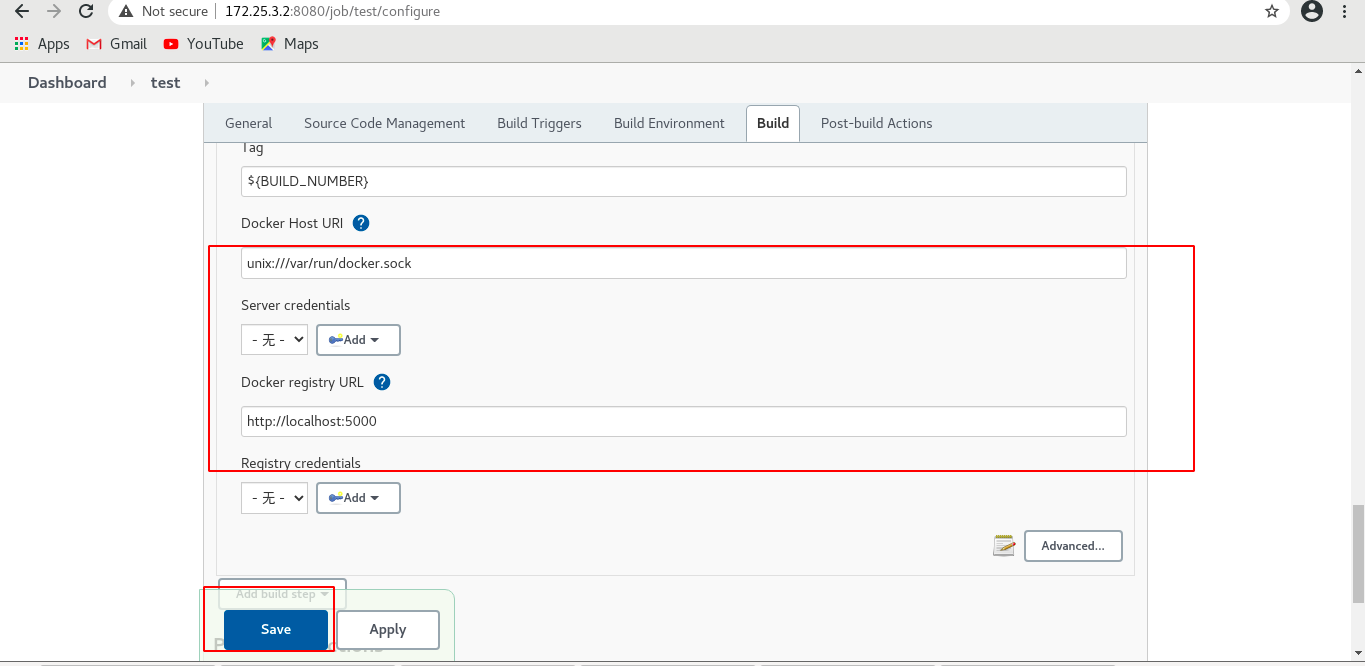This screenshot has height=666, width=1365.
Task: Click the page vertical scrollbar thumb
Action: [1357, 553]
